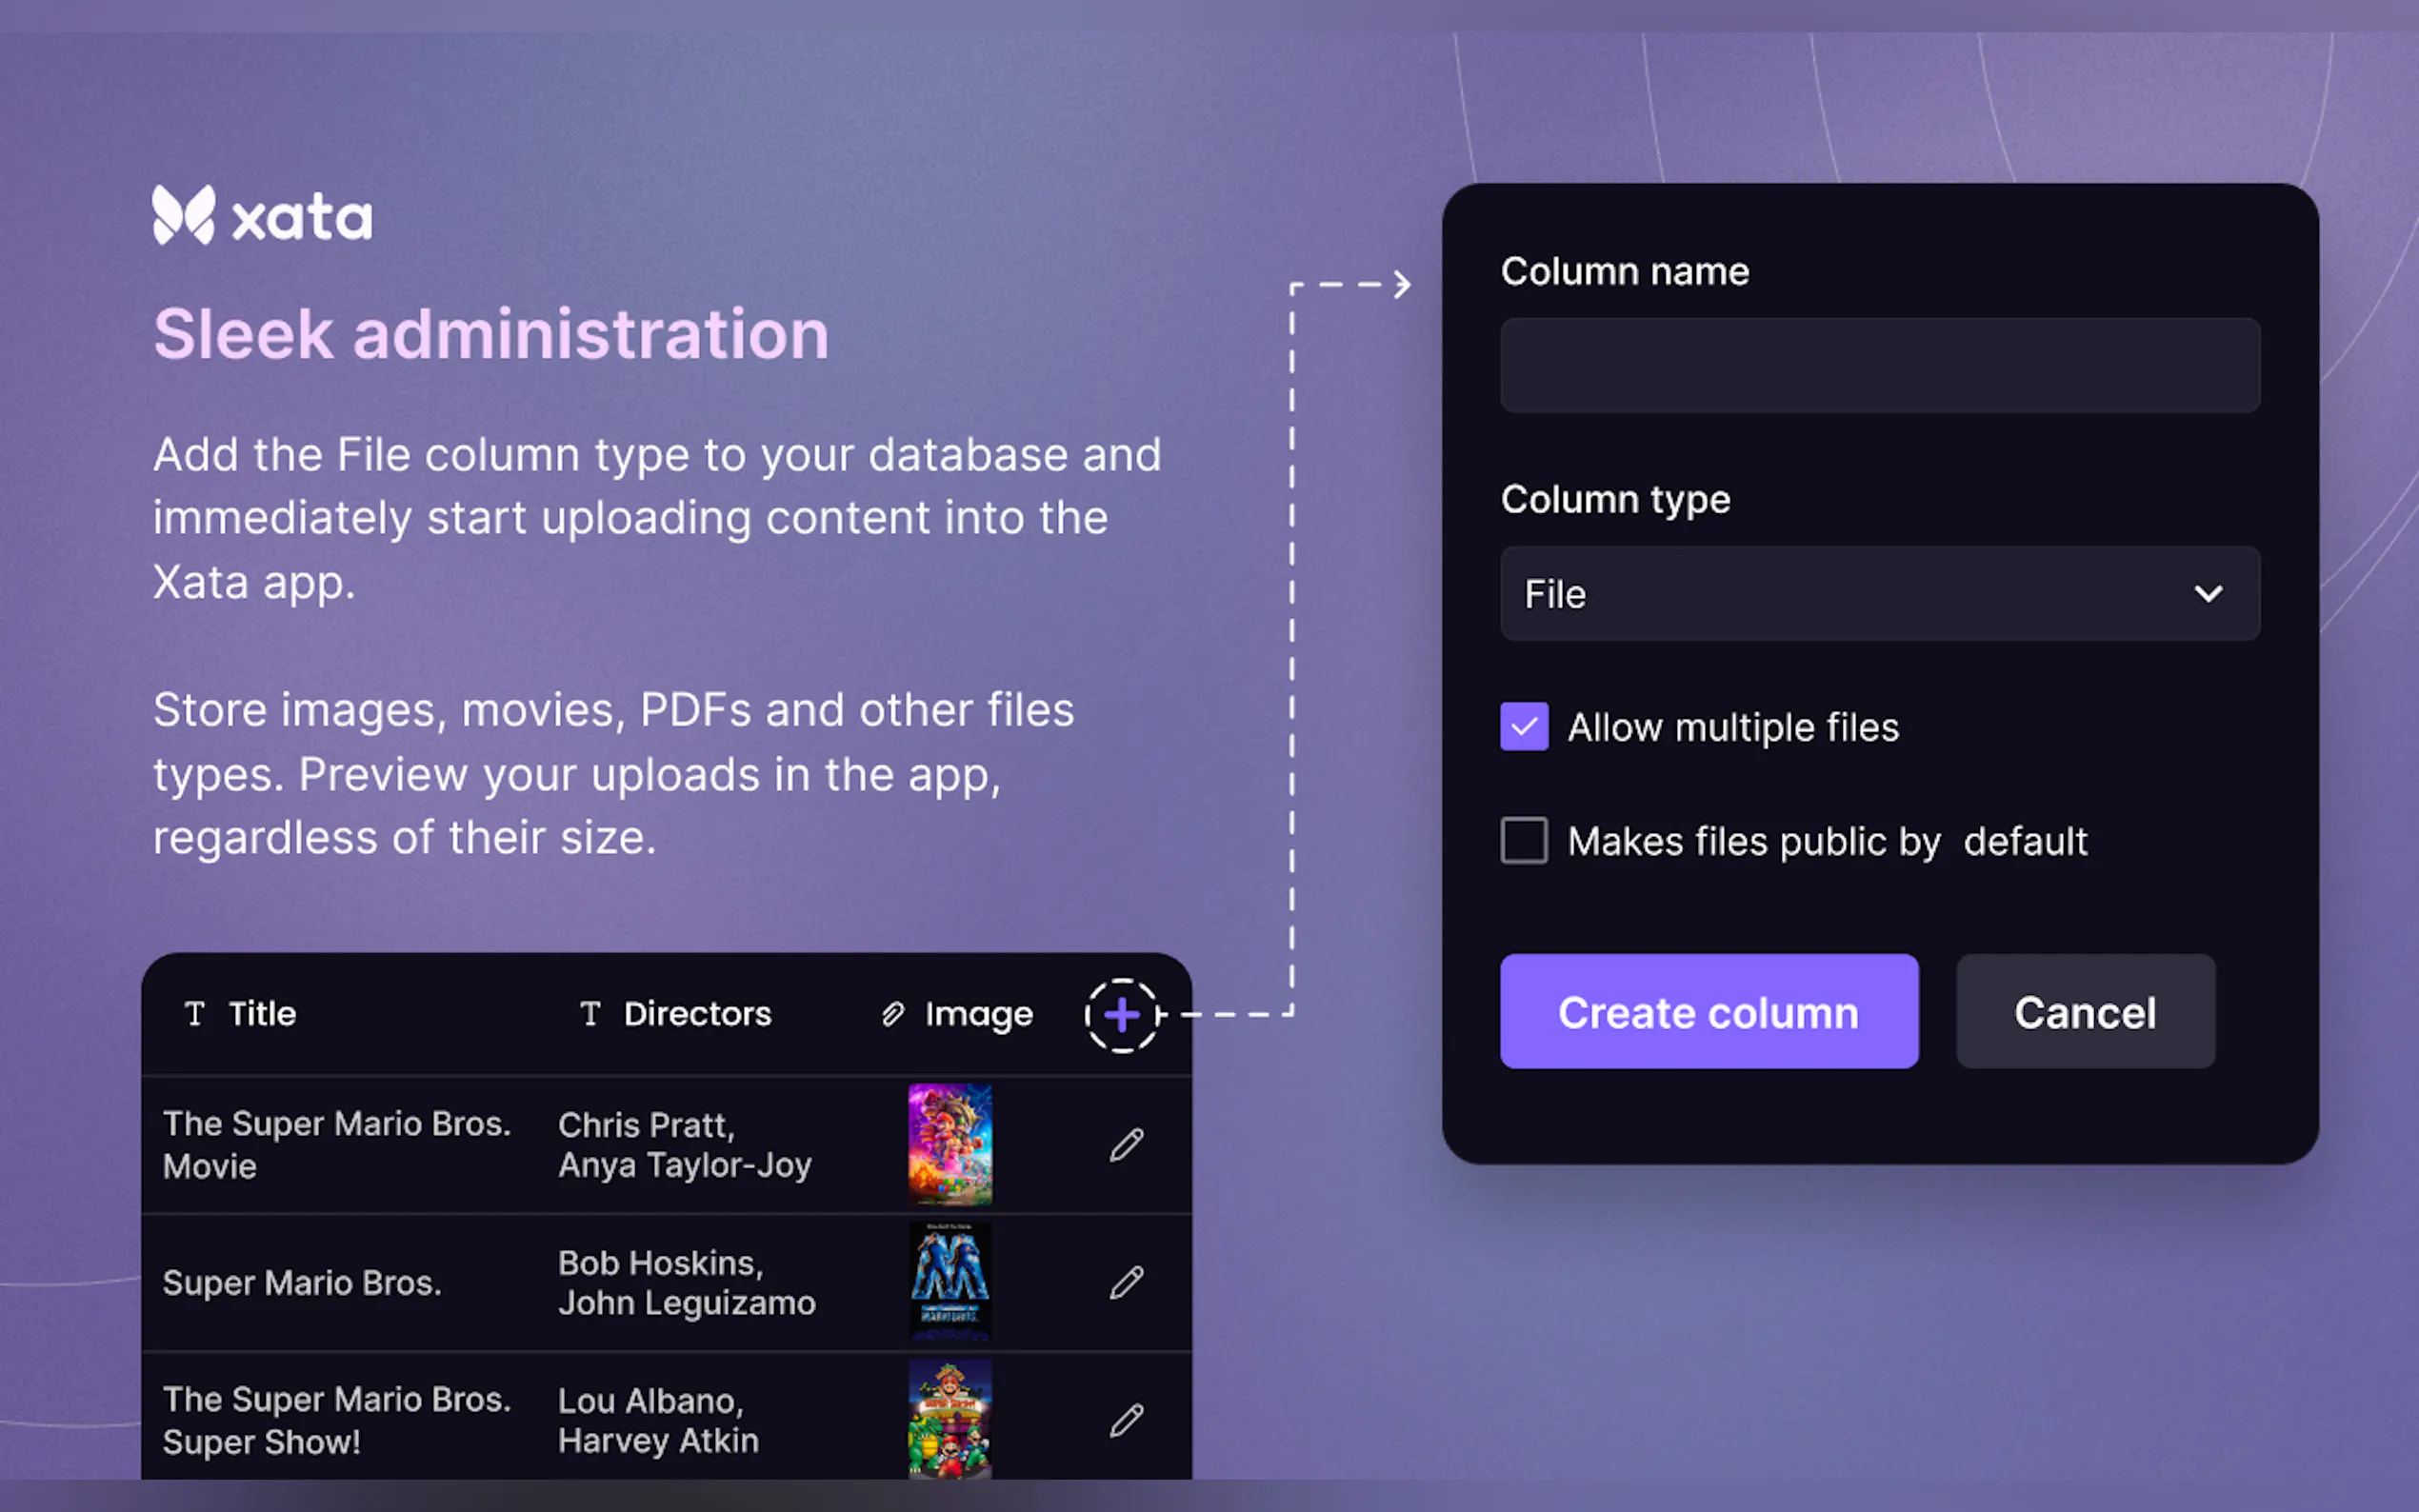Click the Title column header

tap(262, 1014)
